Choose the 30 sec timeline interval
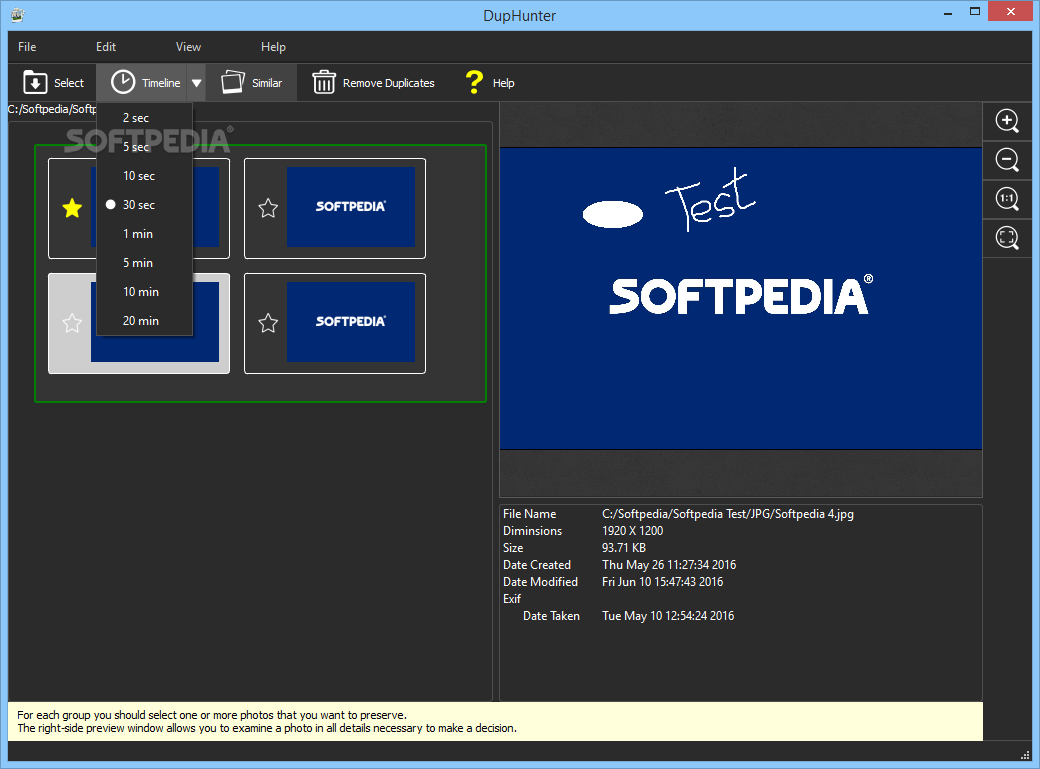Screen dimensions: 1040x769 click(139, 205)
